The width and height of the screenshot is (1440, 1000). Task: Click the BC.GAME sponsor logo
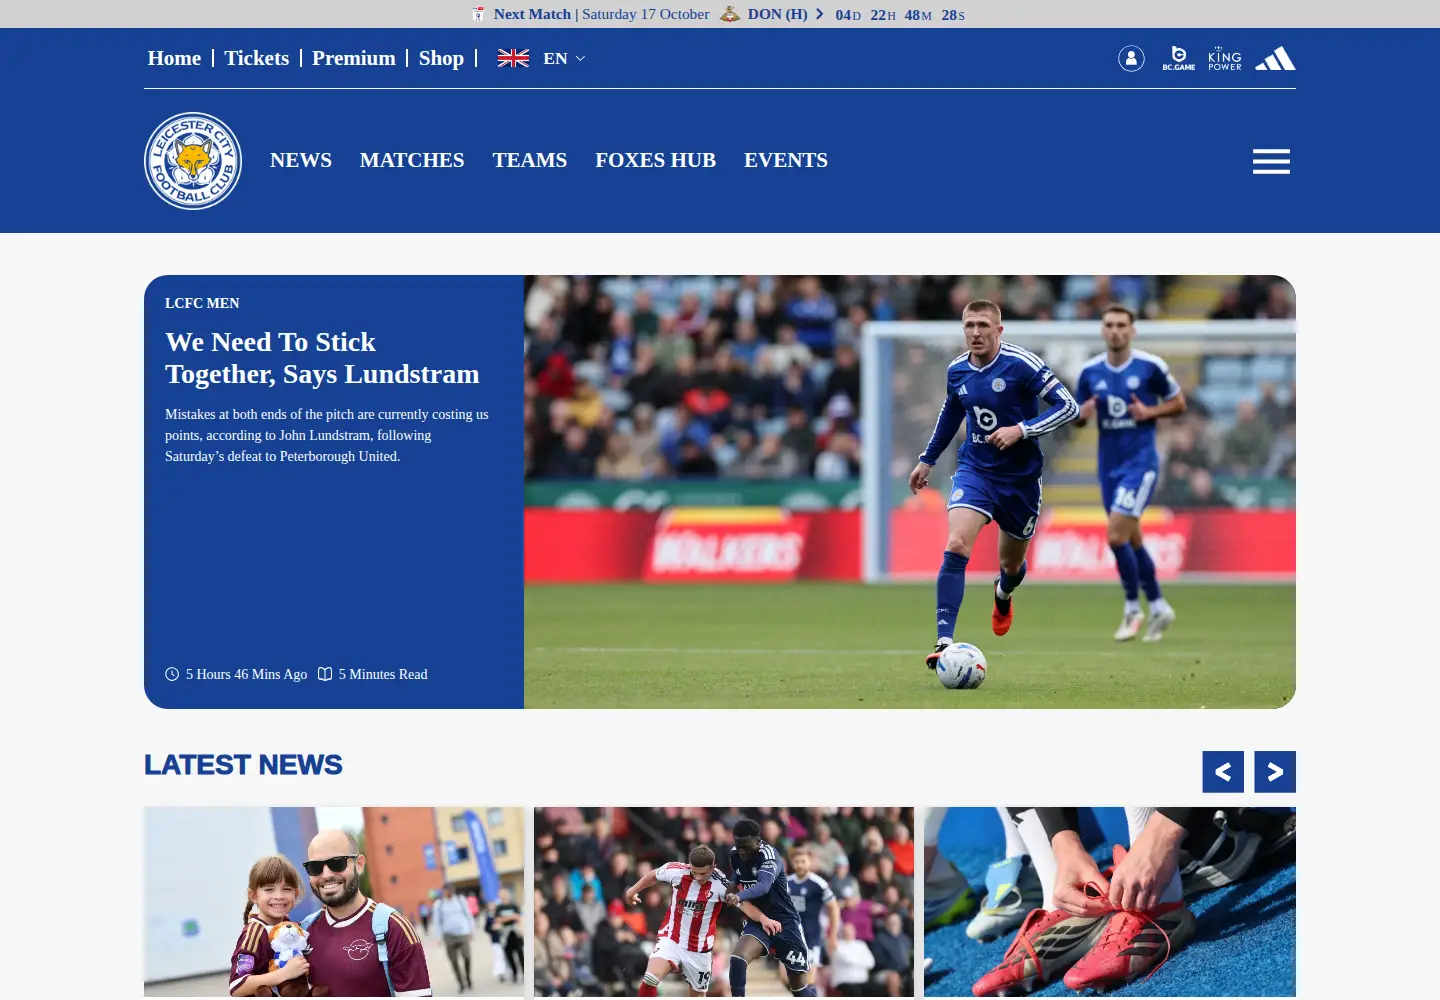click(x=1179, y=59)
